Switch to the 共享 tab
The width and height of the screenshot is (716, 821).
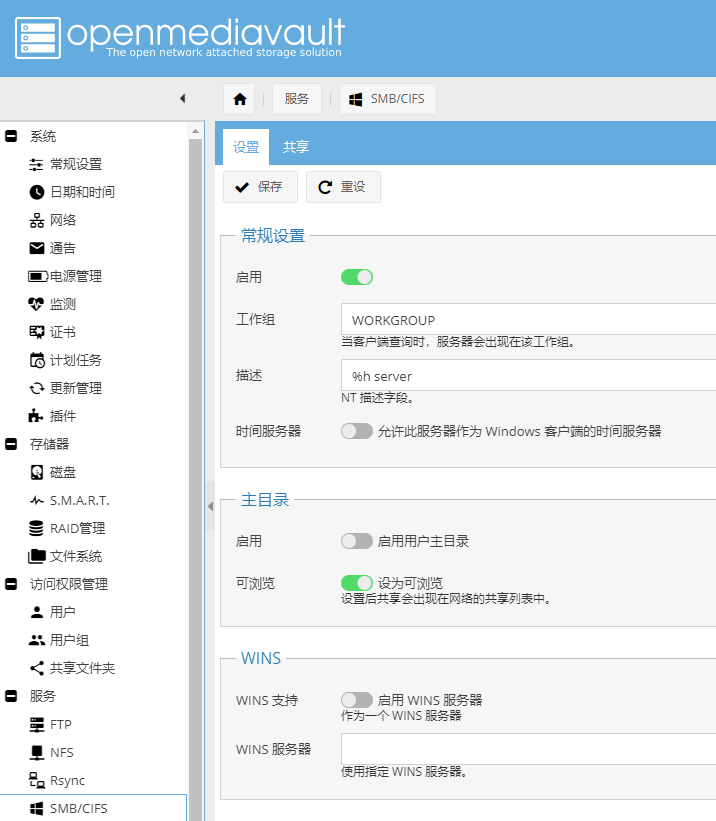point(296,147)
